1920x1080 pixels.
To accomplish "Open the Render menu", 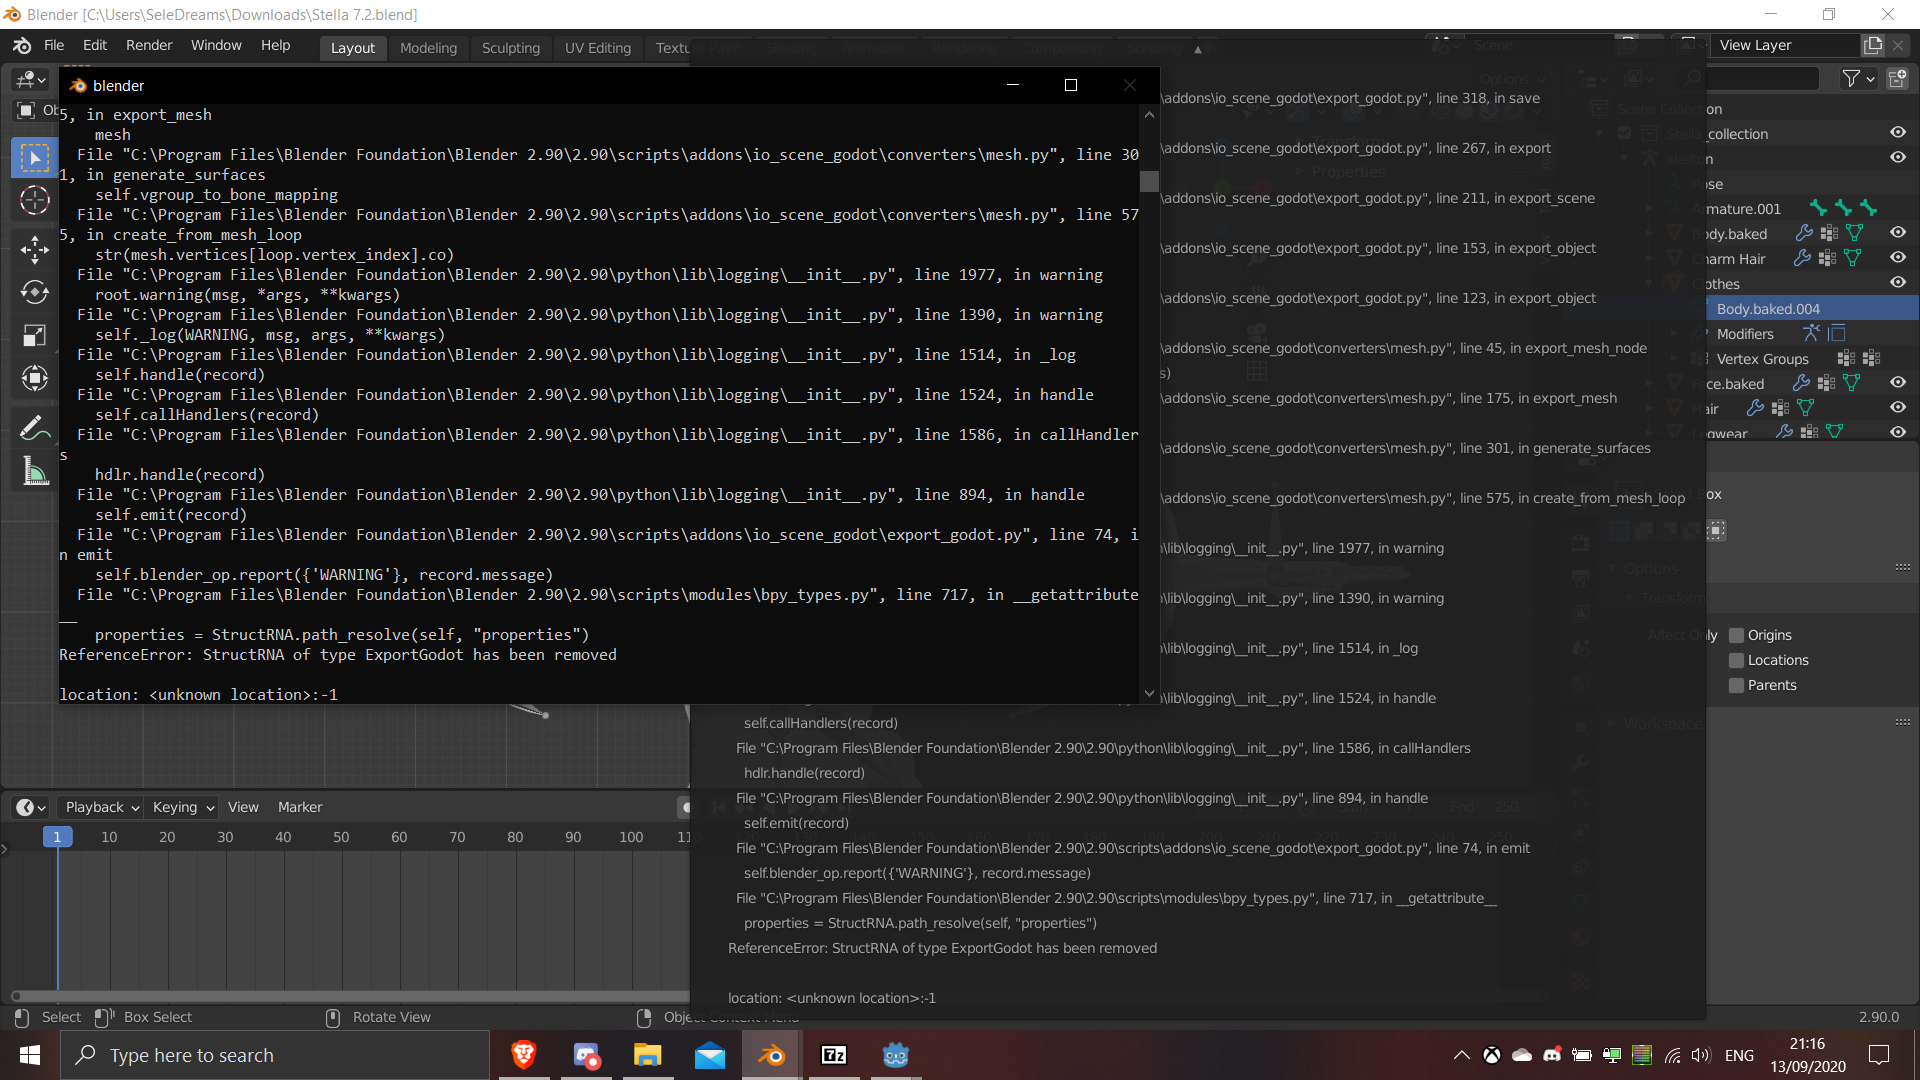I will [148, 45].
